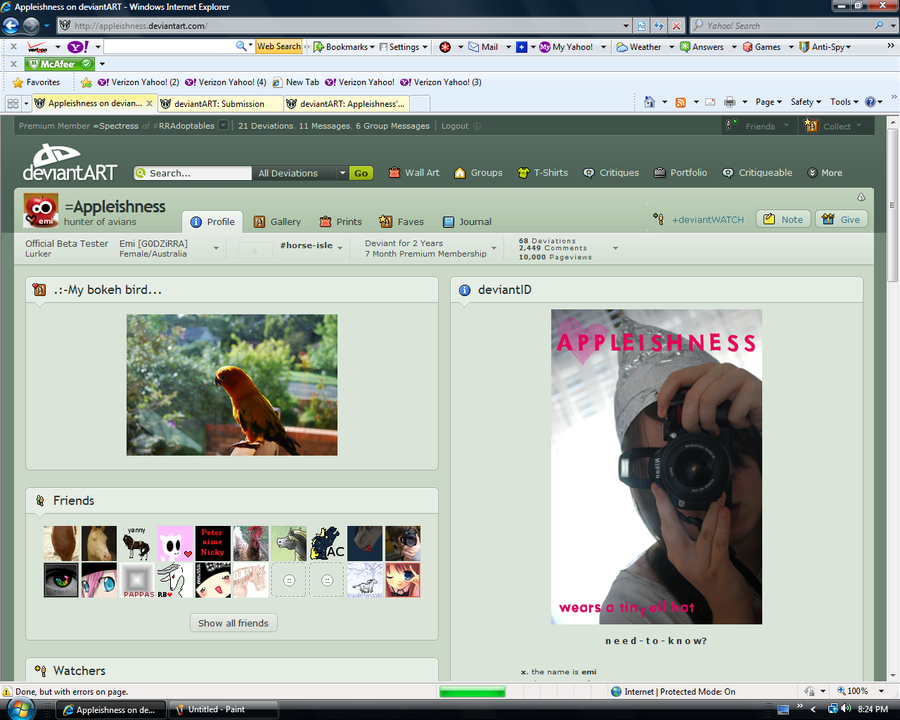Expand the More navigation dropdown

[x=825, y=173]
